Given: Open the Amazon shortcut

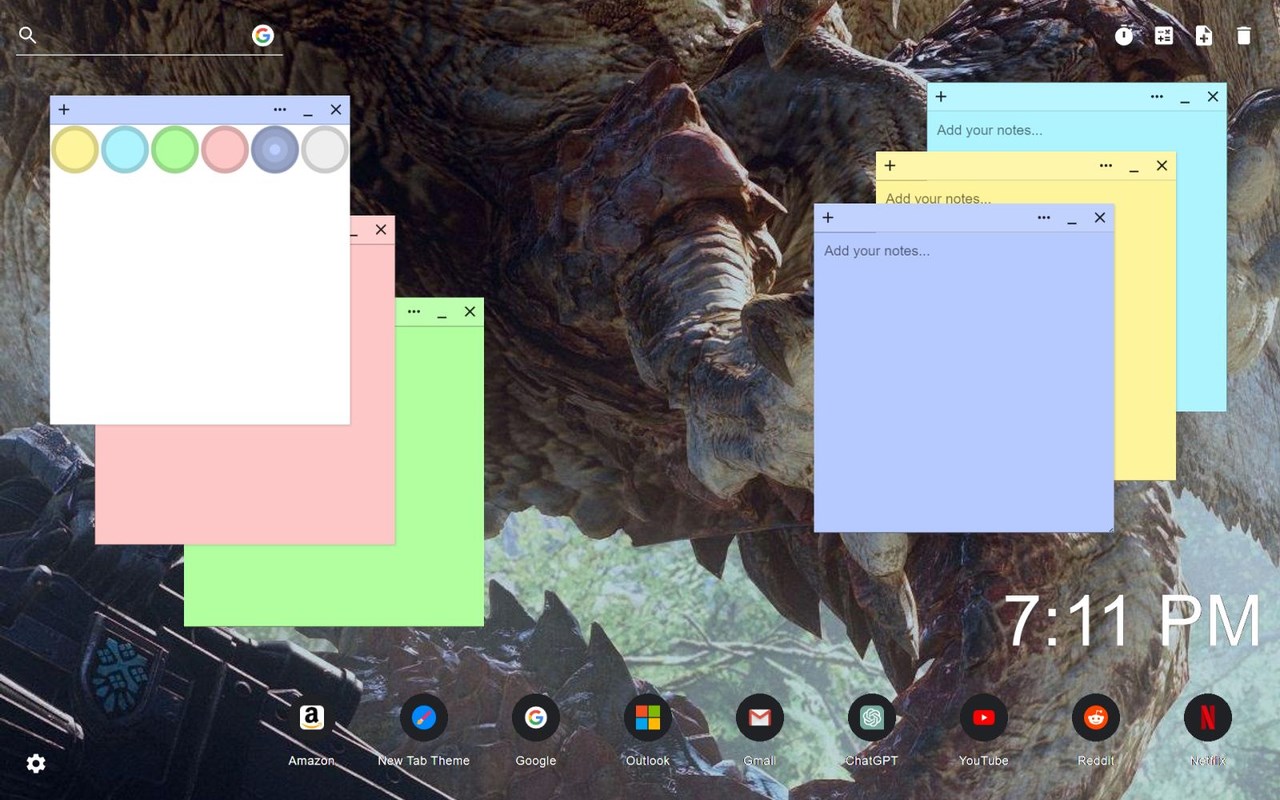Looking at the screenshot, I should pos(312,718).
